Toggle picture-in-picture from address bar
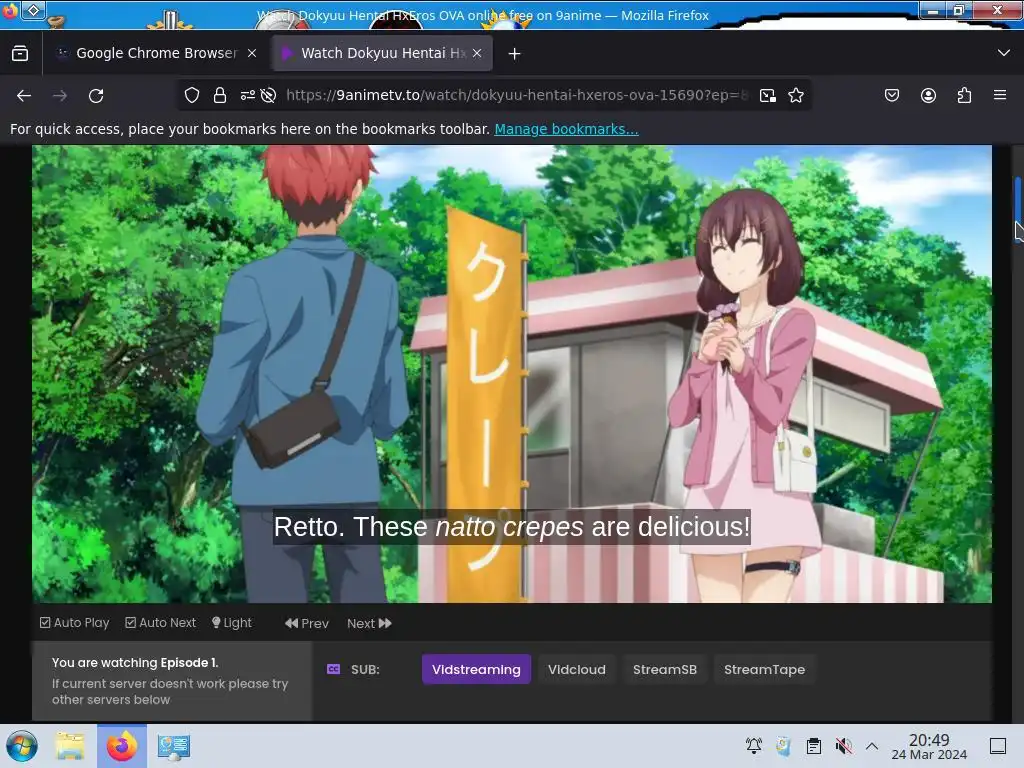The height and width of the screenshot is (768, 1024). 768,95
